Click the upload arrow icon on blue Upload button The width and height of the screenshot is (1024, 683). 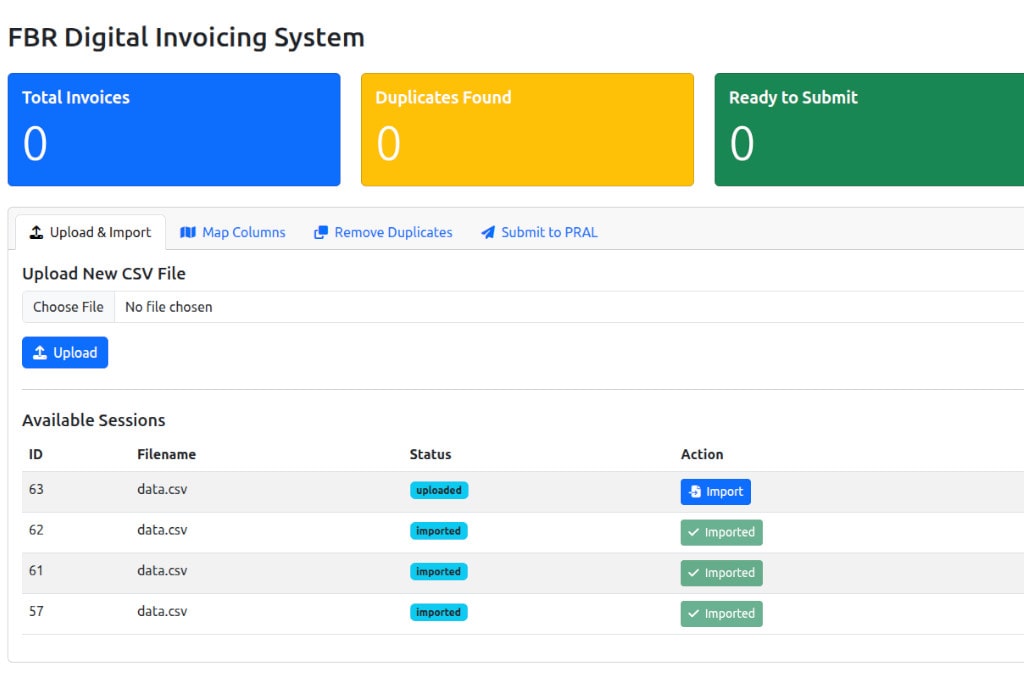pyautogui.click(x=40, y=353)
